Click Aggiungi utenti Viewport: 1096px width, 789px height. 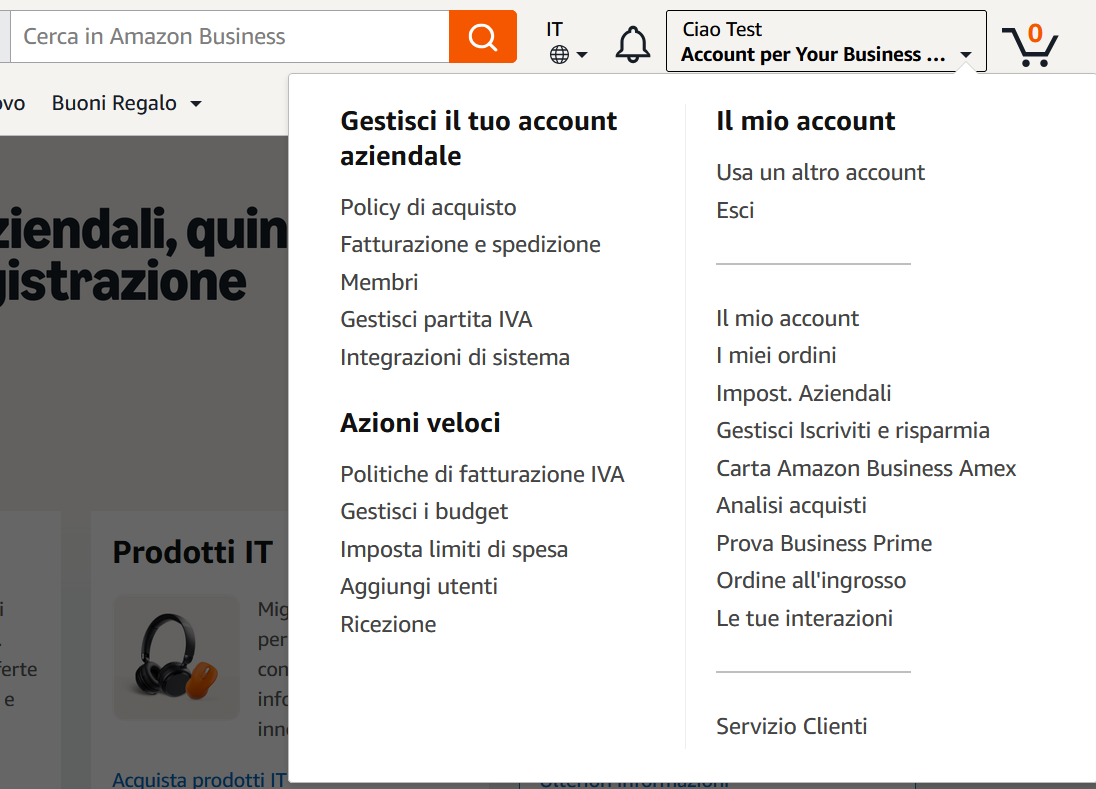coord(419,586)
